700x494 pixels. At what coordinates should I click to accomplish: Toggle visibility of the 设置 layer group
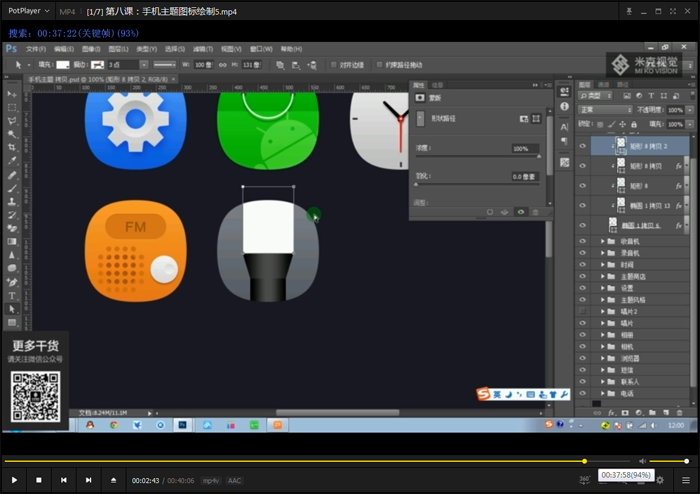pyautogui.click(x=583, y=287)
